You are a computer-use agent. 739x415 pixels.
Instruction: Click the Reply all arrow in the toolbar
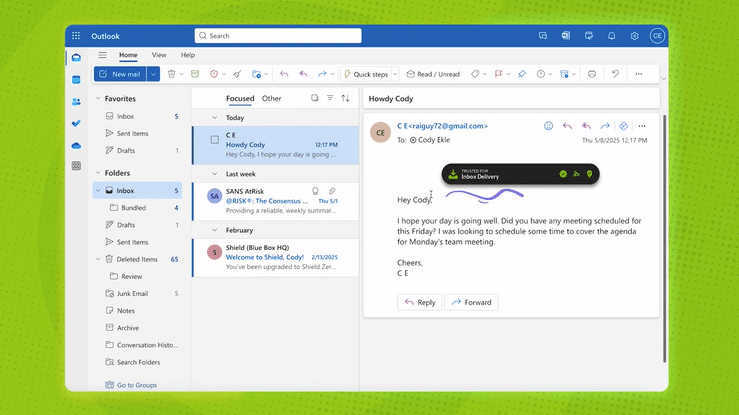[x=303, y=74]
